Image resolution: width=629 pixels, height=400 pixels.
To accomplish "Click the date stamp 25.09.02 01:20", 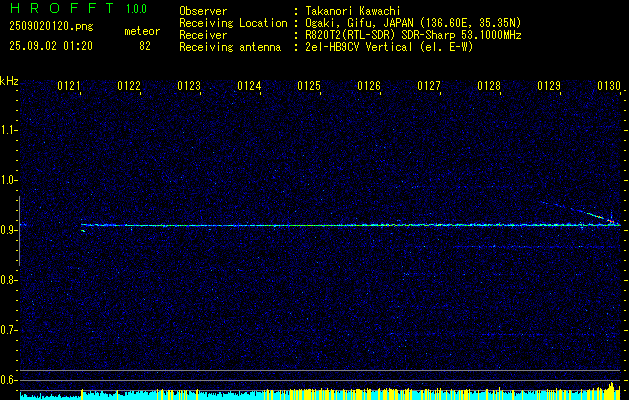I will click(x=51, y=46).
